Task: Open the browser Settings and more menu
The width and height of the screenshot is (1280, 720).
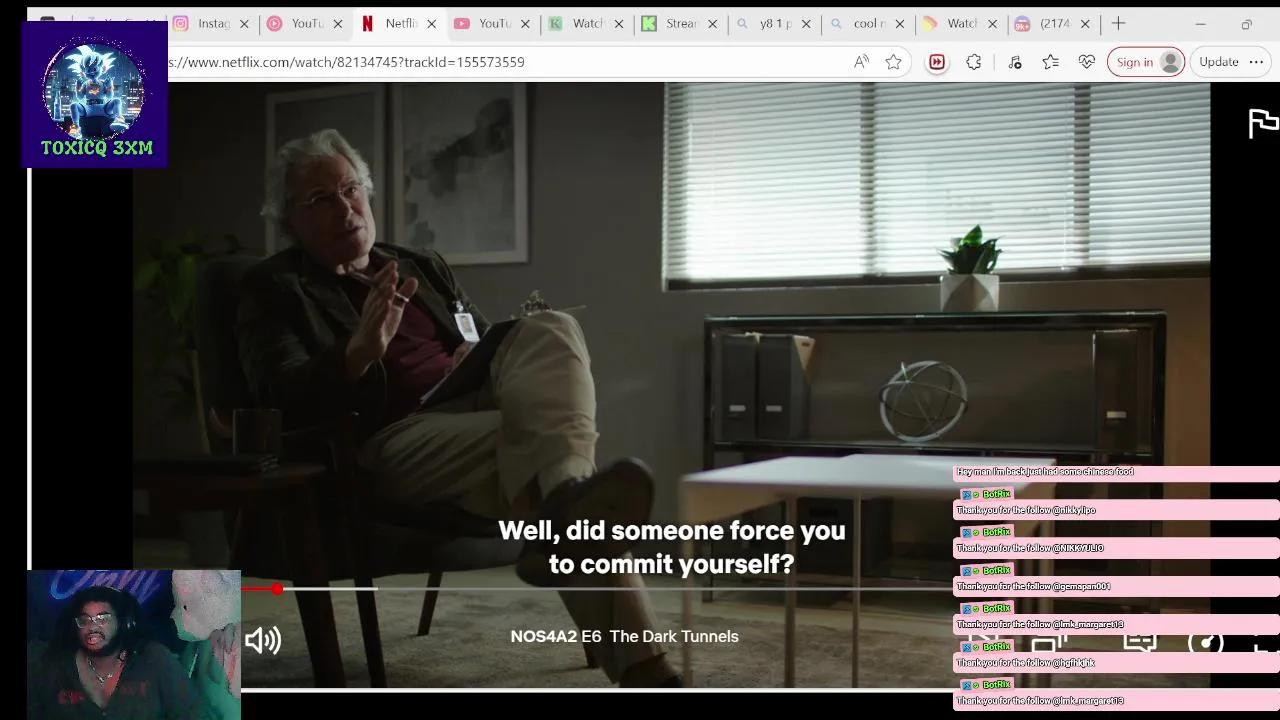Action: coord(1256,62)
